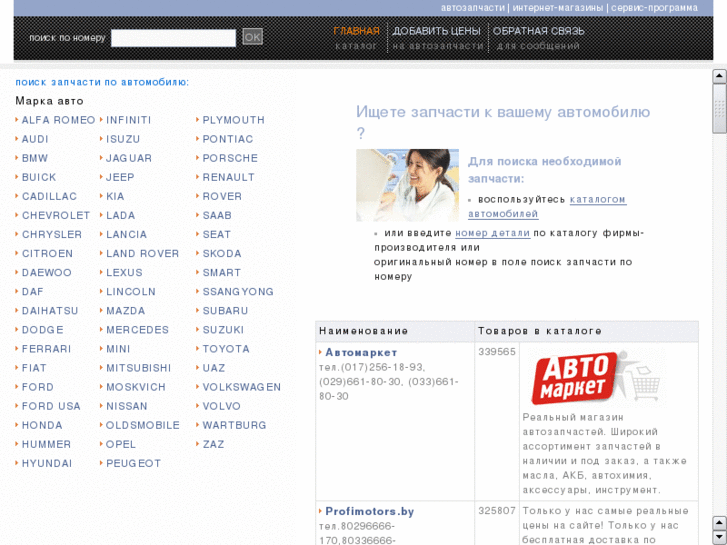Screen dimensions: 727x545
Task: Open the ГЛАВНАЯ main page tab
Action: (x=356, y=31)
